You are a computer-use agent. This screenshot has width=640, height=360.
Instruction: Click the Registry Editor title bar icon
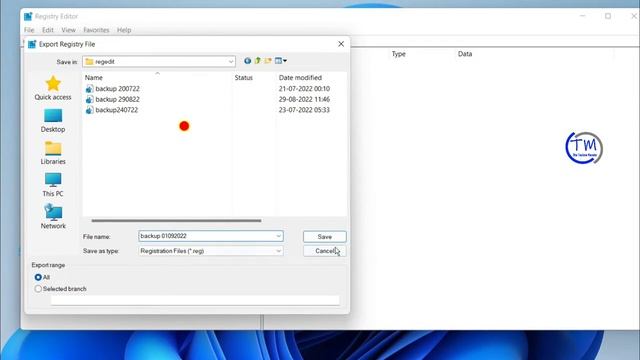pos(28,16)
